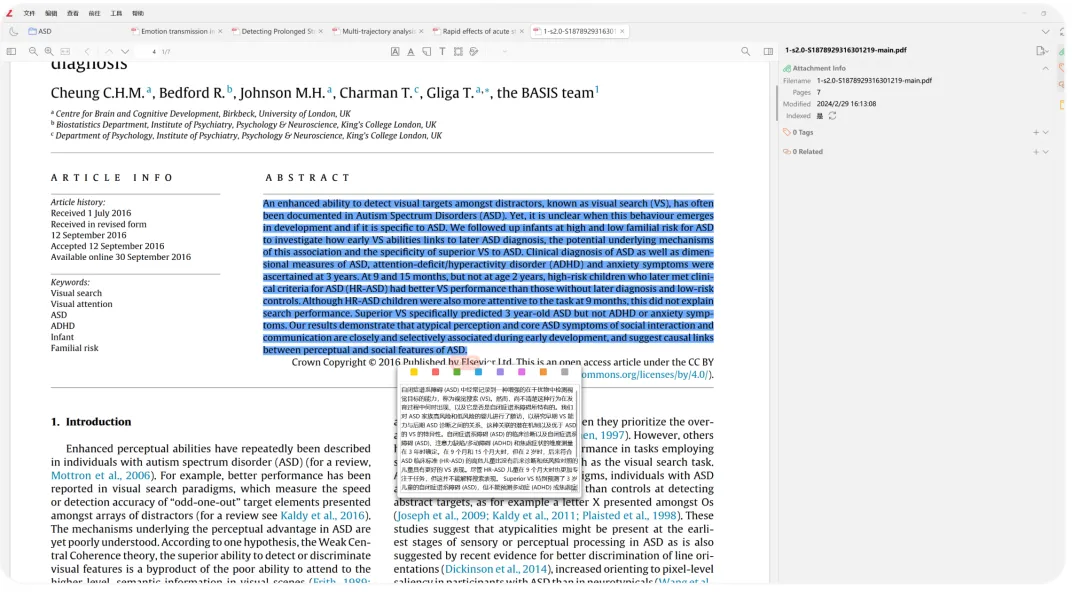Viewport: 1080px width, 596px height.
Task: Open the third menu bar item (查看)
Action: pyautogui.click(x=72, y=13)
